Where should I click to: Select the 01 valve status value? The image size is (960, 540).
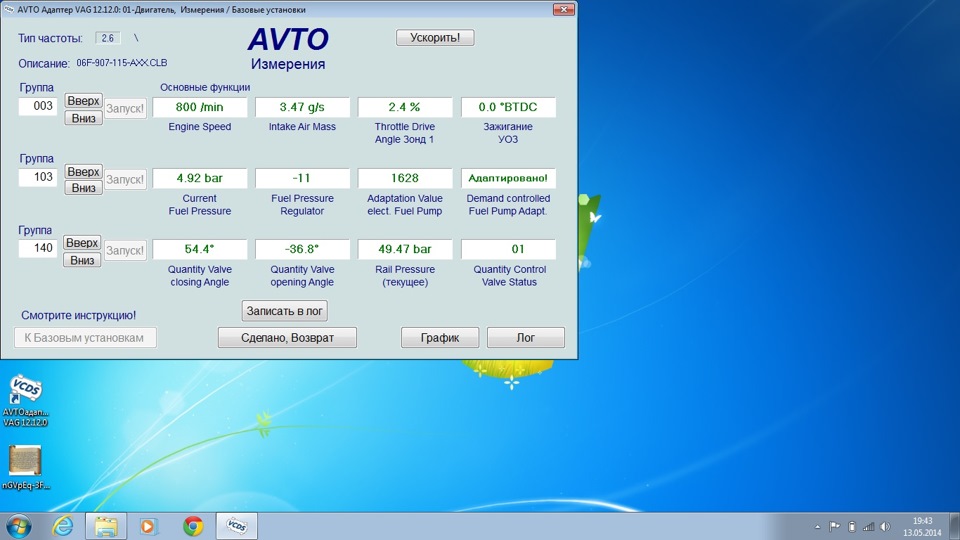click(x=508, y=249)
